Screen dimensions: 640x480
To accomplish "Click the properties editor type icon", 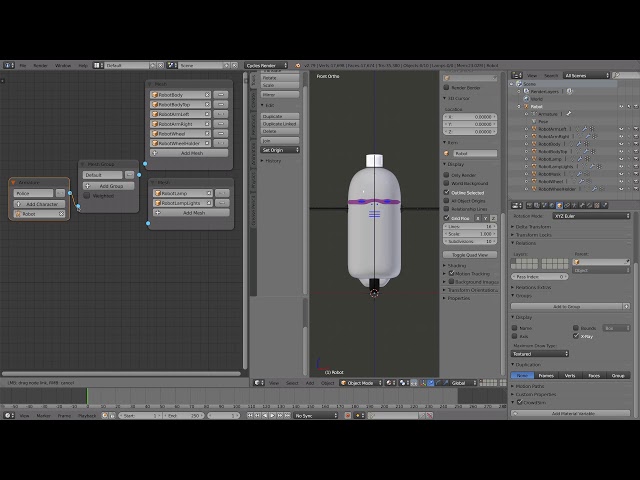I will click(x=517, y=205).
